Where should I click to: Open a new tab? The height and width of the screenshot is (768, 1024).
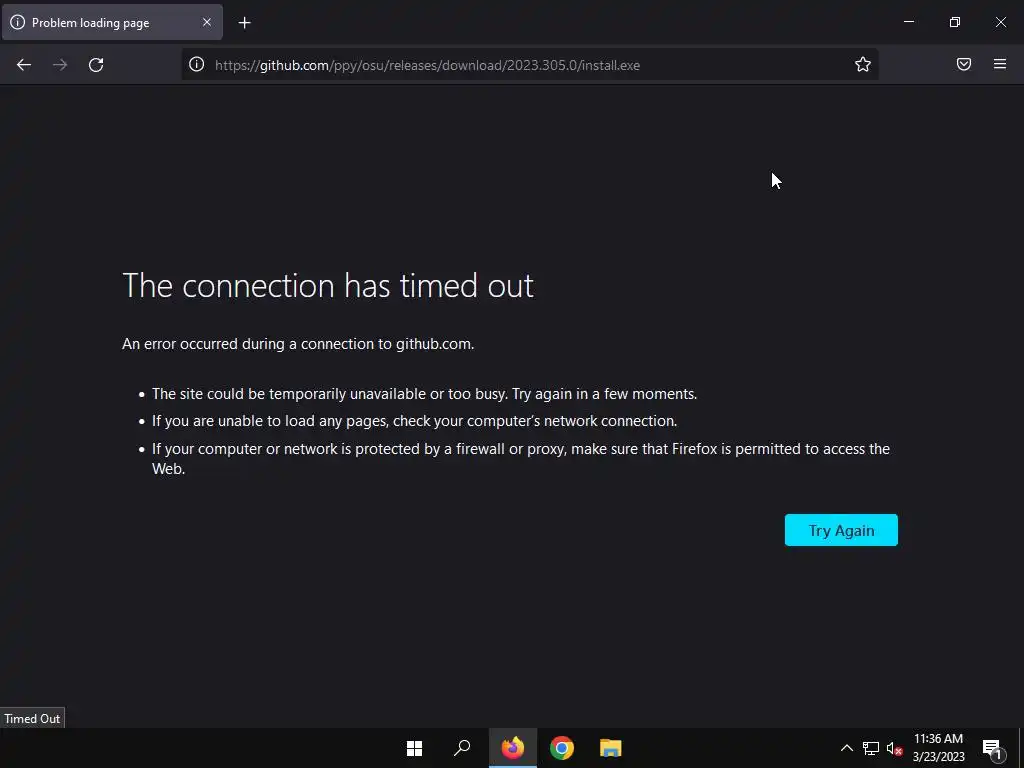(x=244, y=23)
